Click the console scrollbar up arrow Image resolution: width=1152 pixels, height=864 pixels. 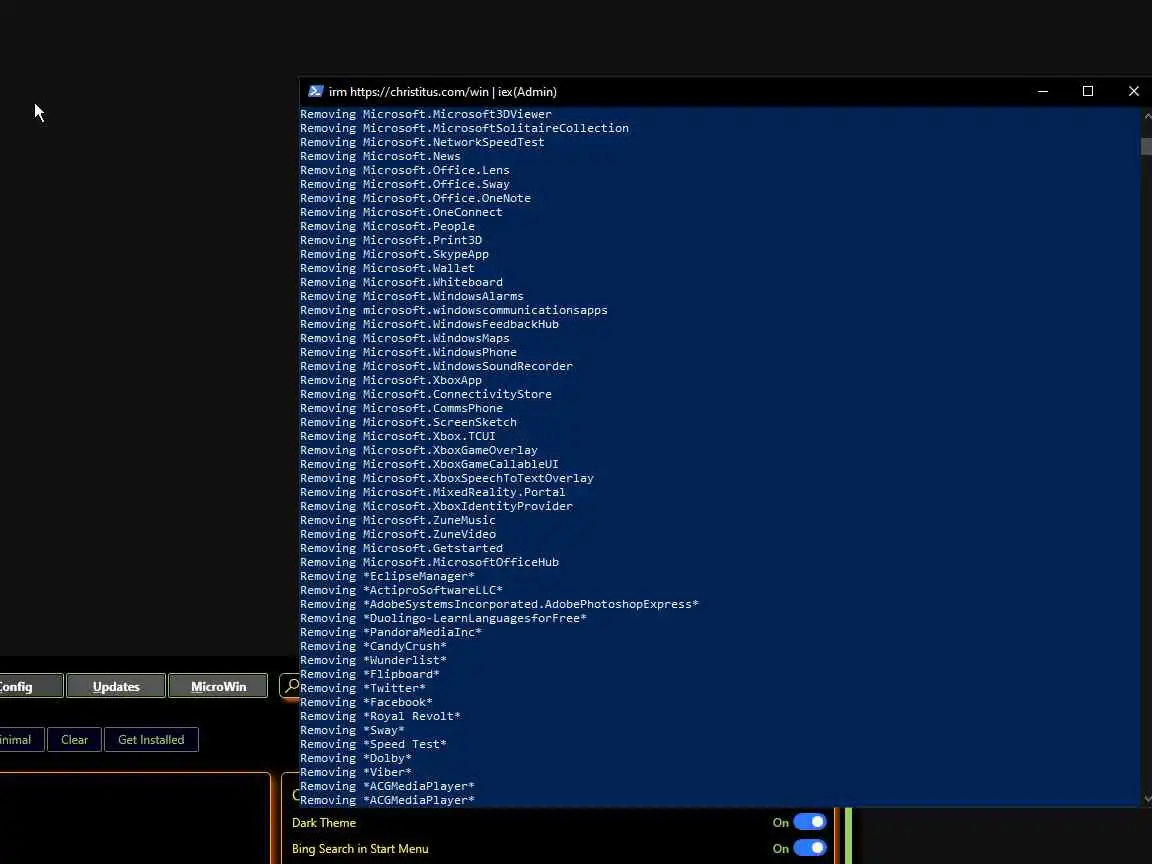click(x=1147, y=115)
